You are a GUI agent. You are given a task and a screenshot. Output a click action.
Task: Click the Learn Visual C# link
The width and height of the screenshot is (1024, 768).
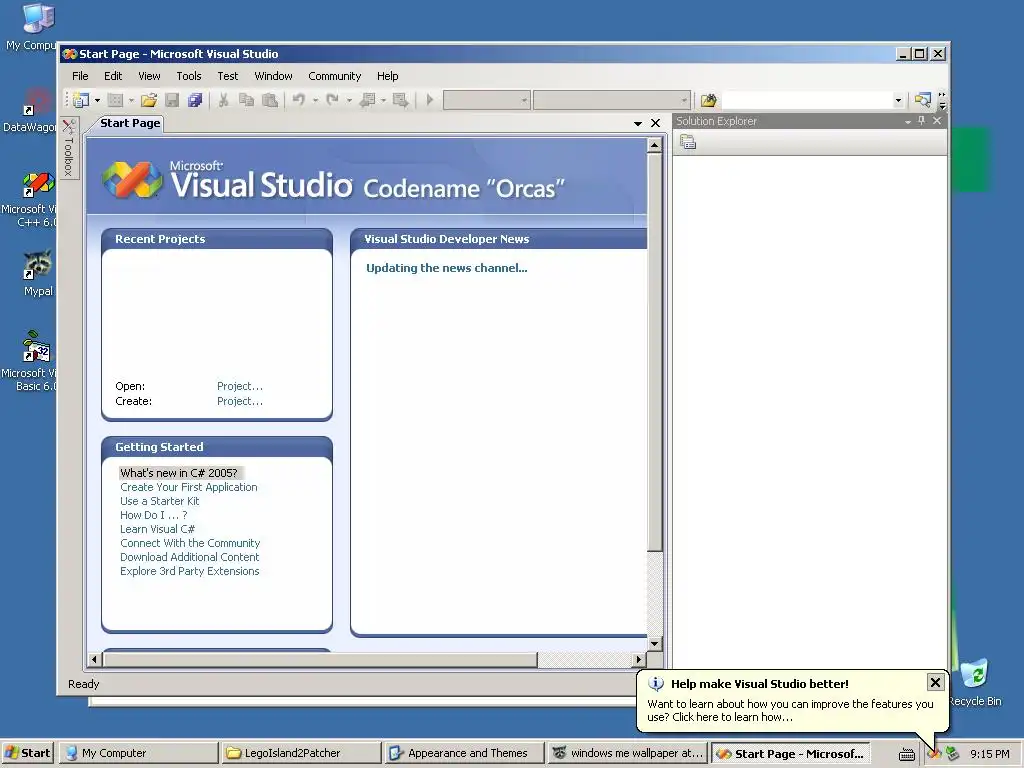pyautogui.click(x=157, y=529)
